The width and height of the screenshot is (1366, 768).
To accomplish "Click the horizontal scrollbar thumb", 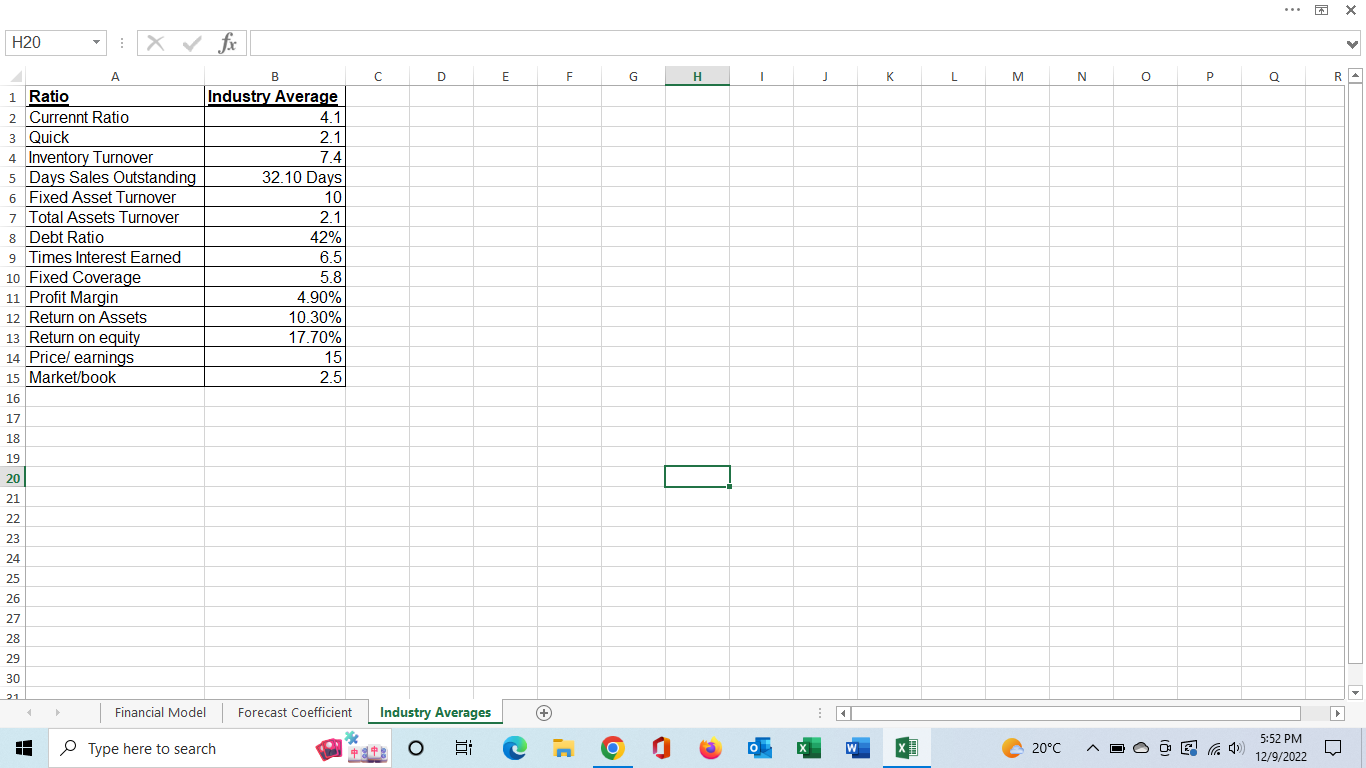I will coord(1076,714).
